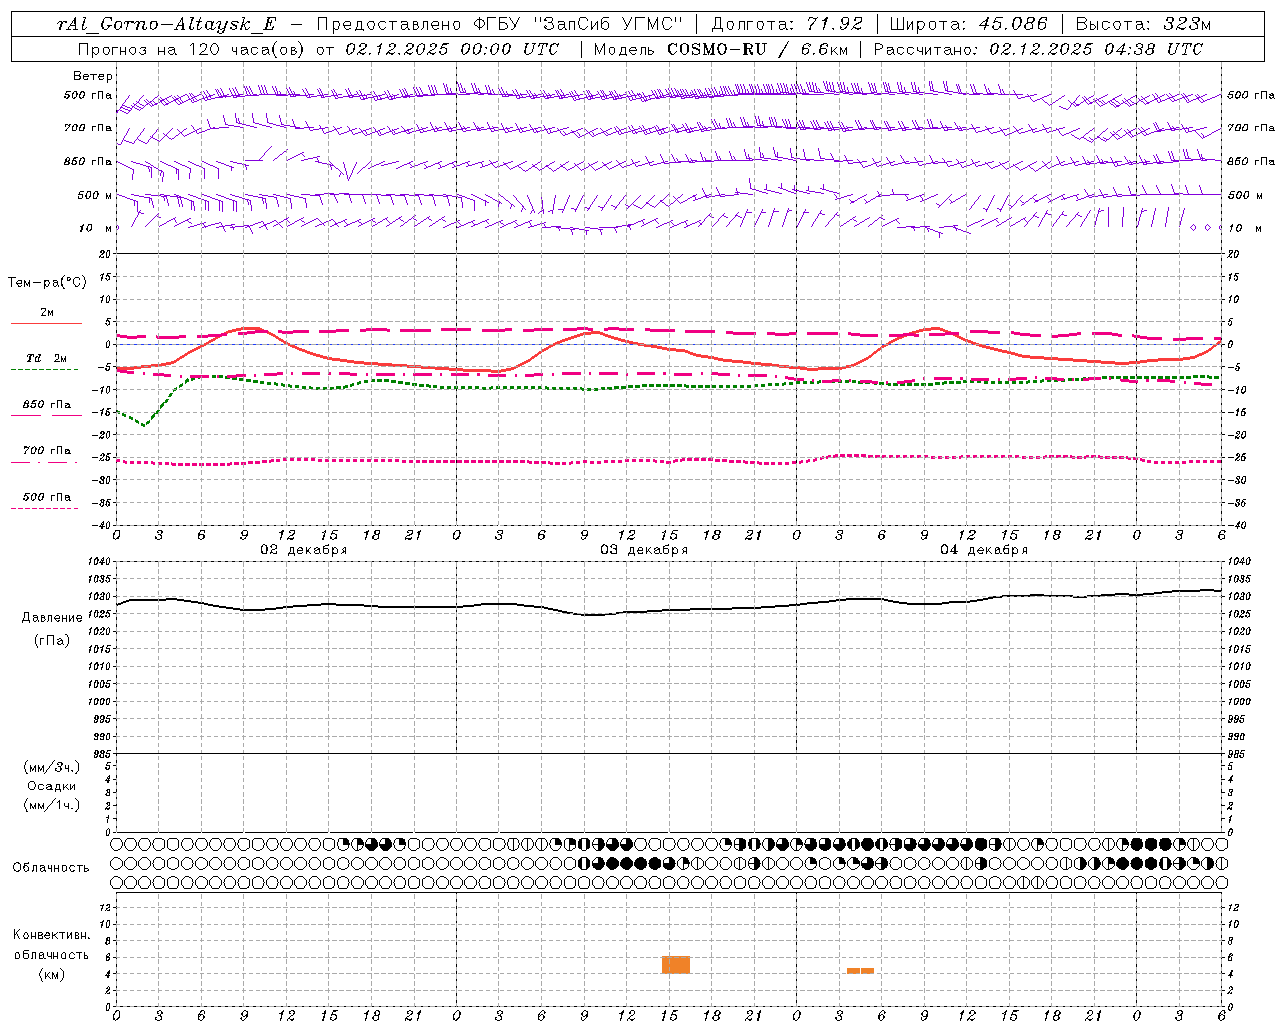Viewport: 1280px width, 1024px height.
Task: Click the (мм/3ч.) precipitation unit label
Action: (x=52, y=767)
